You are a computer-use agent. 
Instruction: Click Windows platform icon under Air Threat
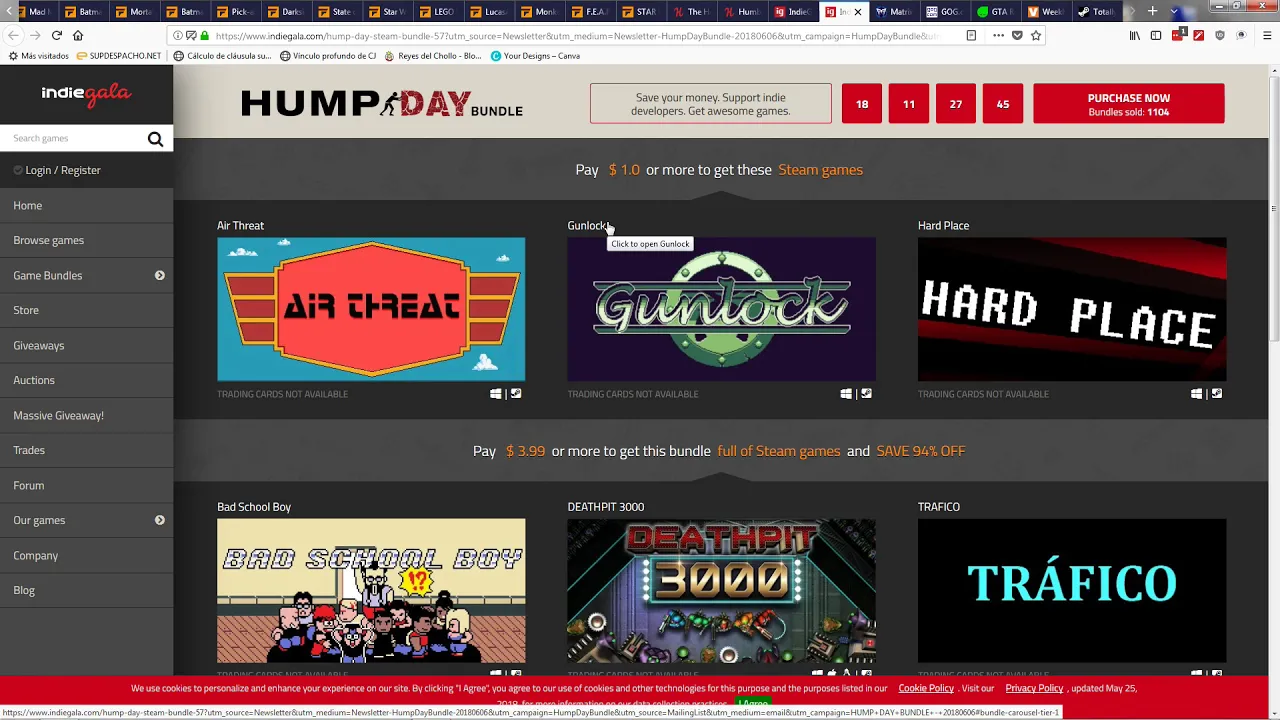(x=495, y=394)
